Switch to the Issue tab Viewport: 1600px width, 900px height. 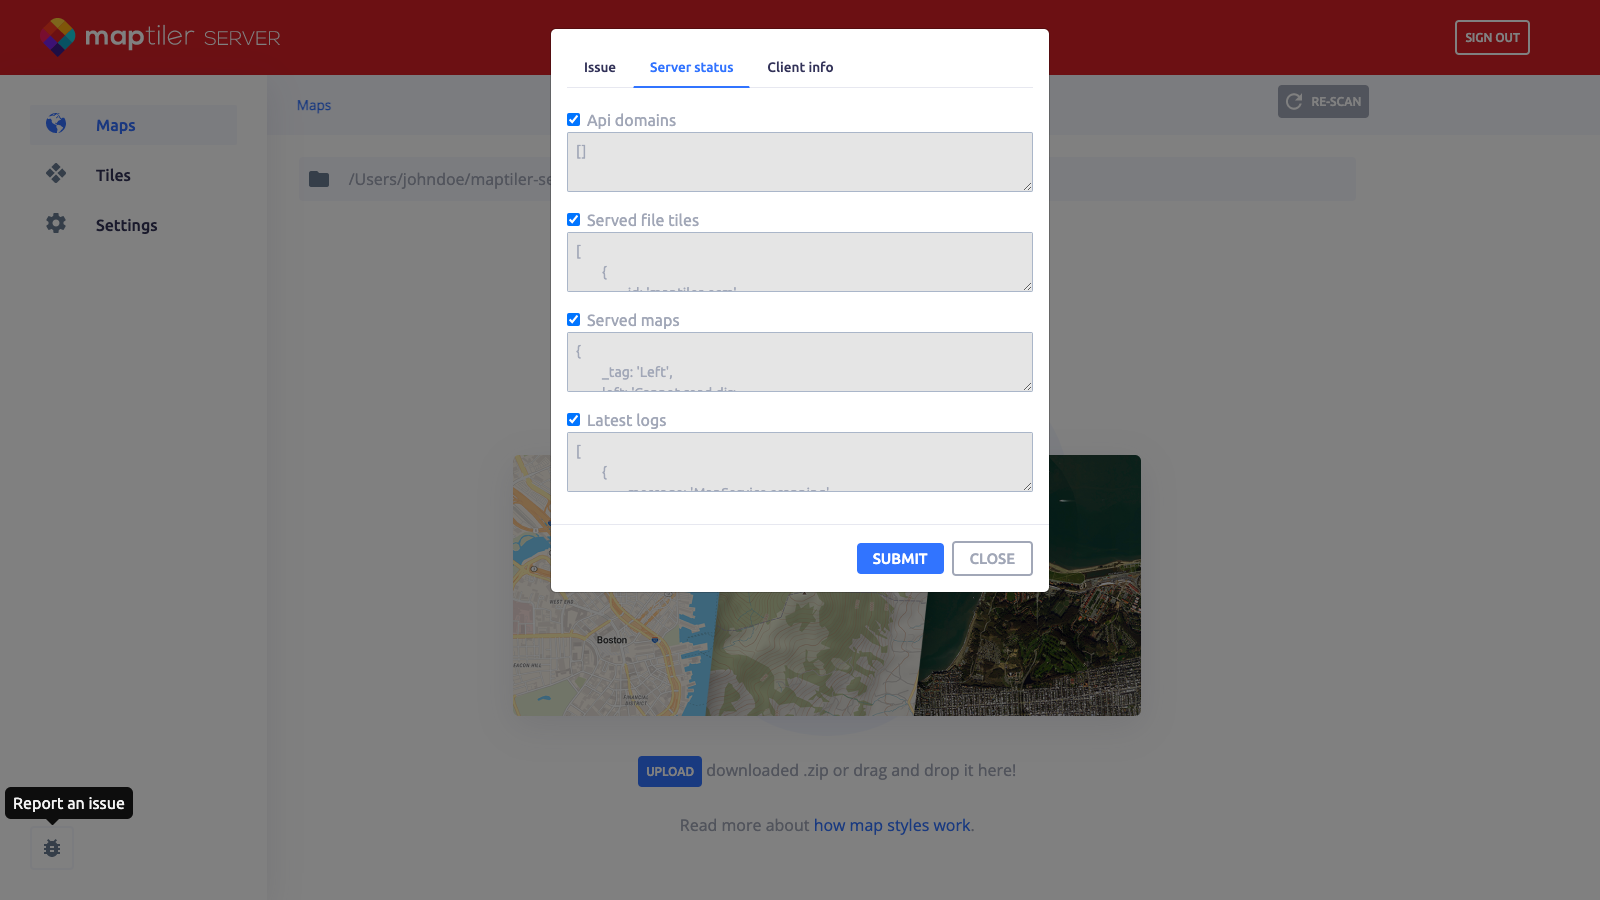[600, 67]
